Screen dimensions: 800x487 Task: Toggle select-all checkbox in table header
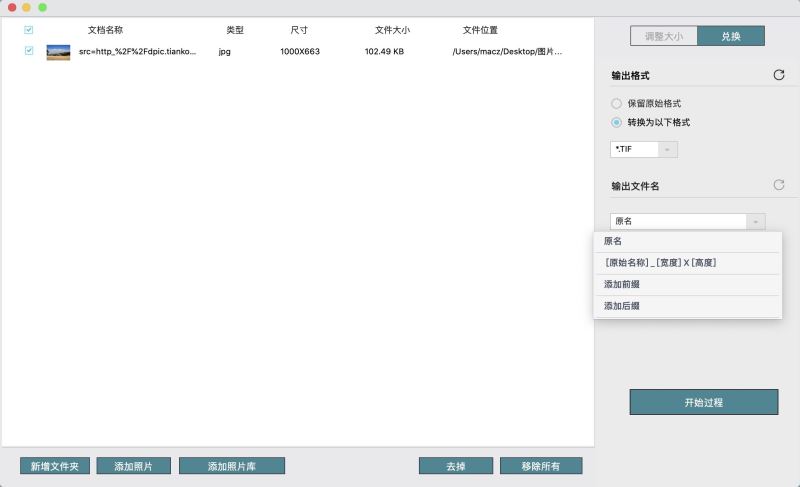29,30
